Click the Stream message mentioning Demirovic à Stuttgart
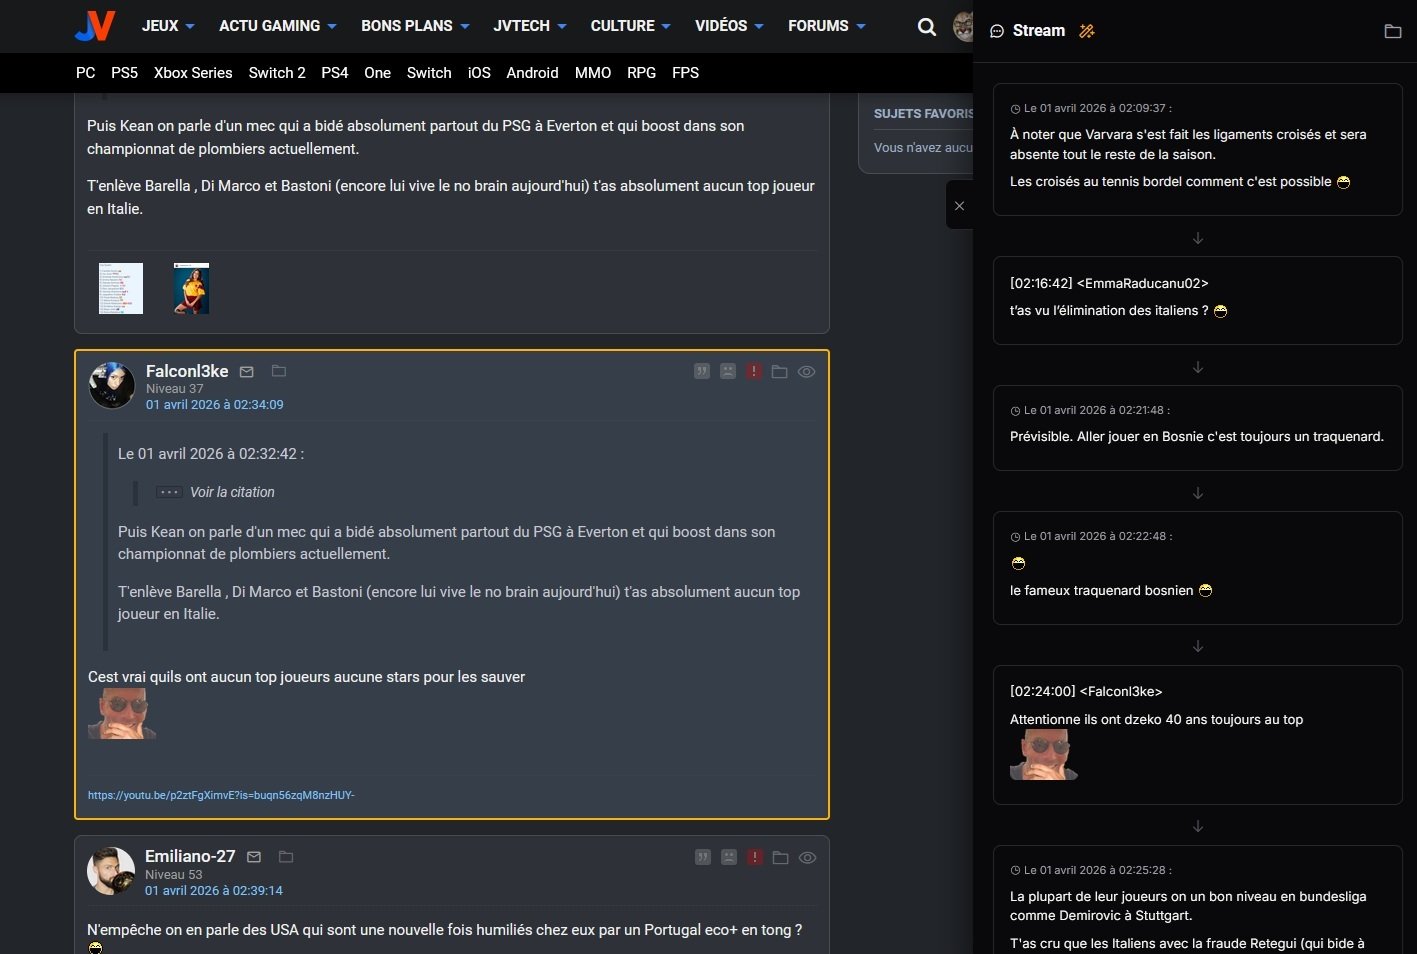This screenshot has height=954, width=1417. click(1198, 900)
